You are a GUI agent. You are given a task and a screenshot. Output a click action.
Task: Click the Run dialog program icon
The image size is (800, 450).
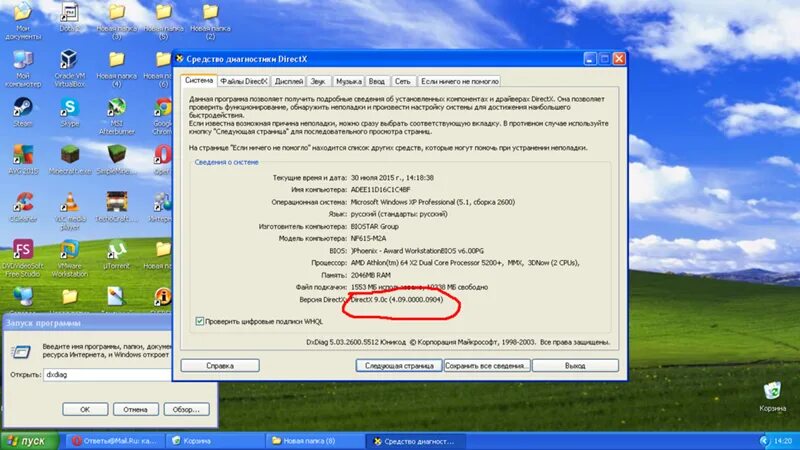pos(21,351)
